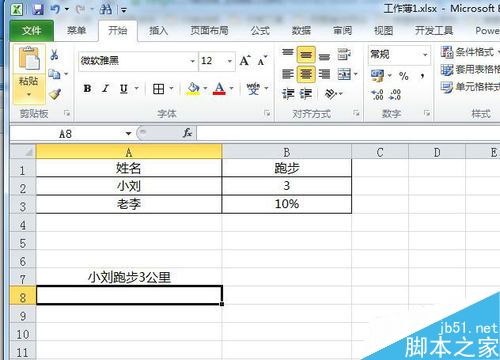Merge and center cells
This screenshot has width=500, height=360.
click(344, 74)
